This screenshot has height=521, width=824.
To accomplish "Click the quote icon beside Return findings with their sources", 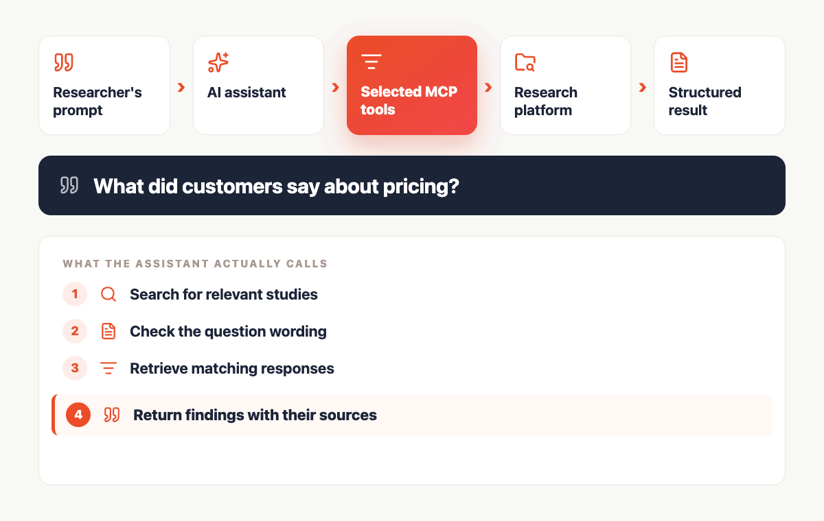I will pyautogui.click(x=111, y=415).
